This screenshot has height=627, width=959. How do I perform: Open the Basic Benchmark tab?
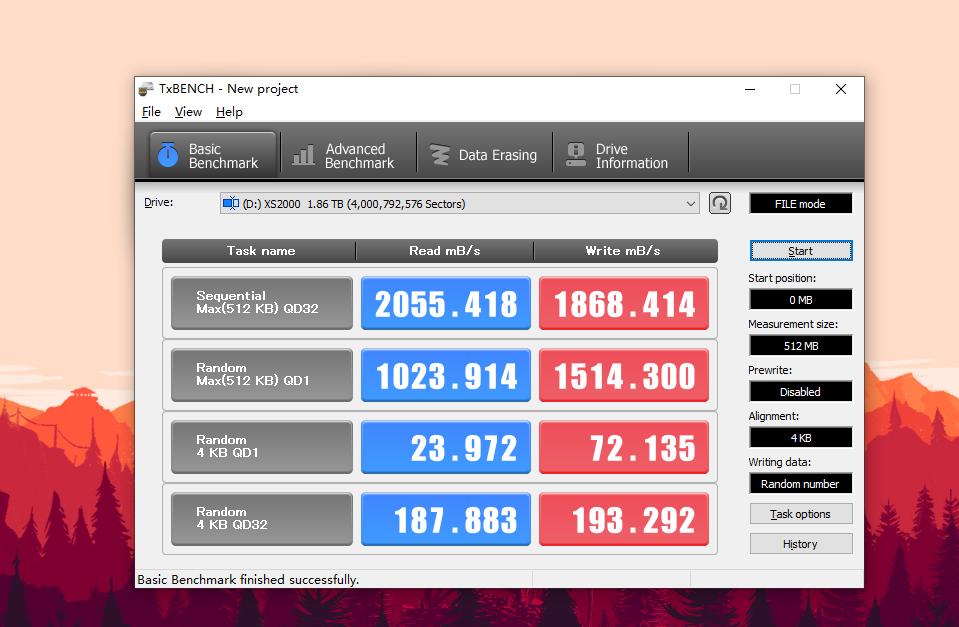coord(213,155)
